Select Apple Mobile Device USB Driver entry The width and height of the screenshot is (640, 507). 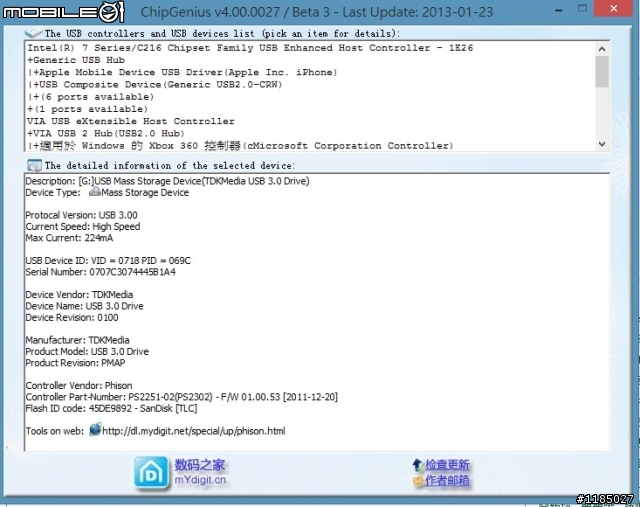coord(182,72)
